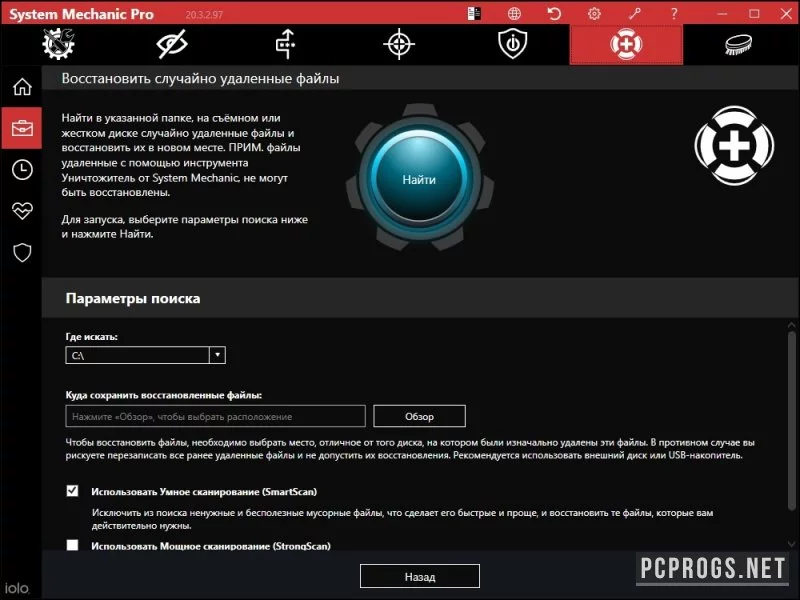Open the crossed-eye Privacy tools category

(172, 44)
